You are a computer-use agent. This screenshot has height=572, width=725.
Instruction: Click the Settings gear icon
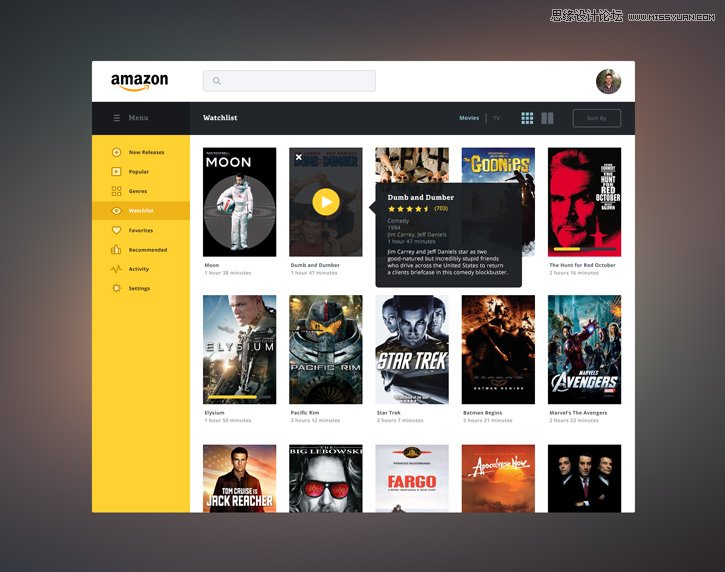pyautogui.click(x=117, y=288)
